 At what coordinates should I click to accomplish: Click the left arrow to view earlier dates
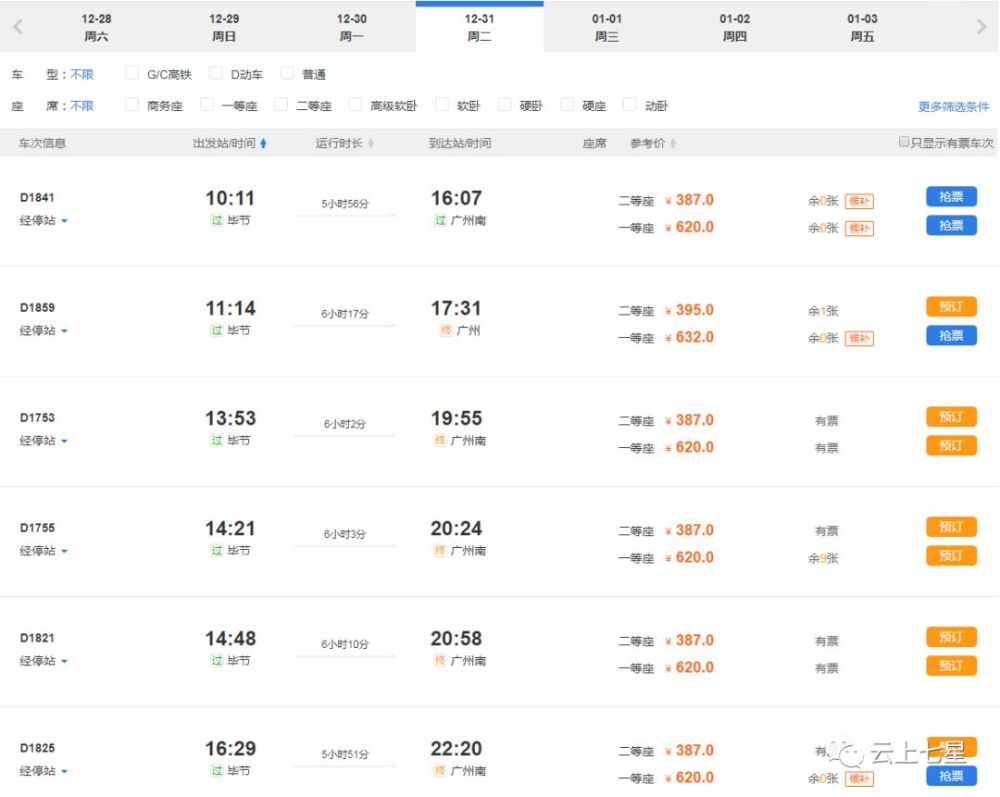point(17,25)
